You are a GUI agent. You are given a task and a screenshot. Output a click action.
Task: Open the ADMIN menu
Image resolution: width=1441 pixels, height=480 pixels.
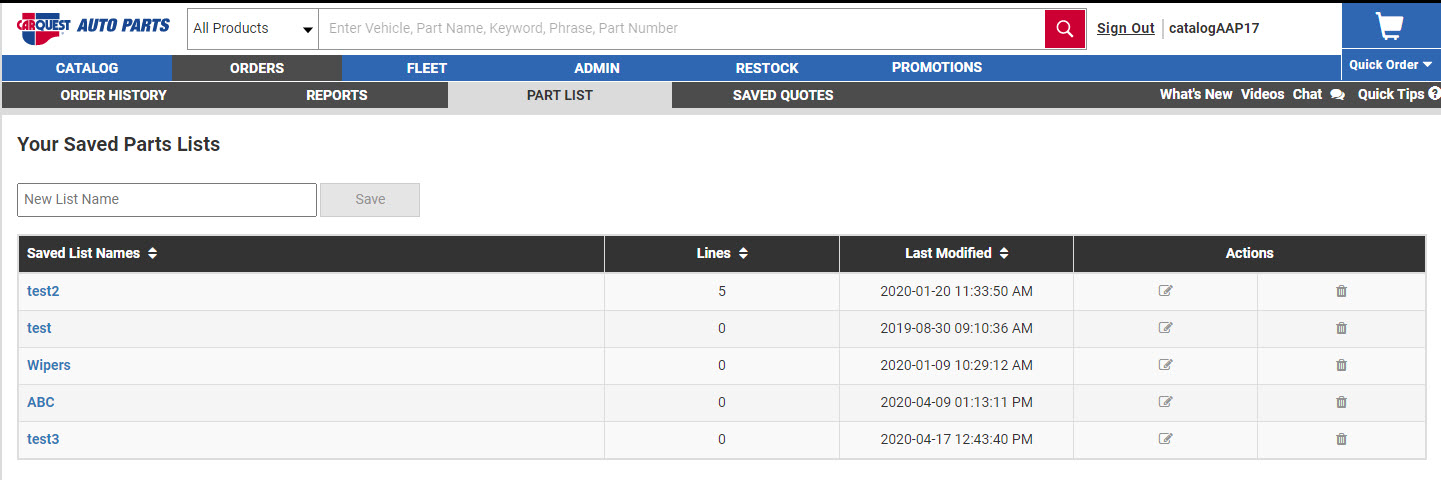coord(597,68)
